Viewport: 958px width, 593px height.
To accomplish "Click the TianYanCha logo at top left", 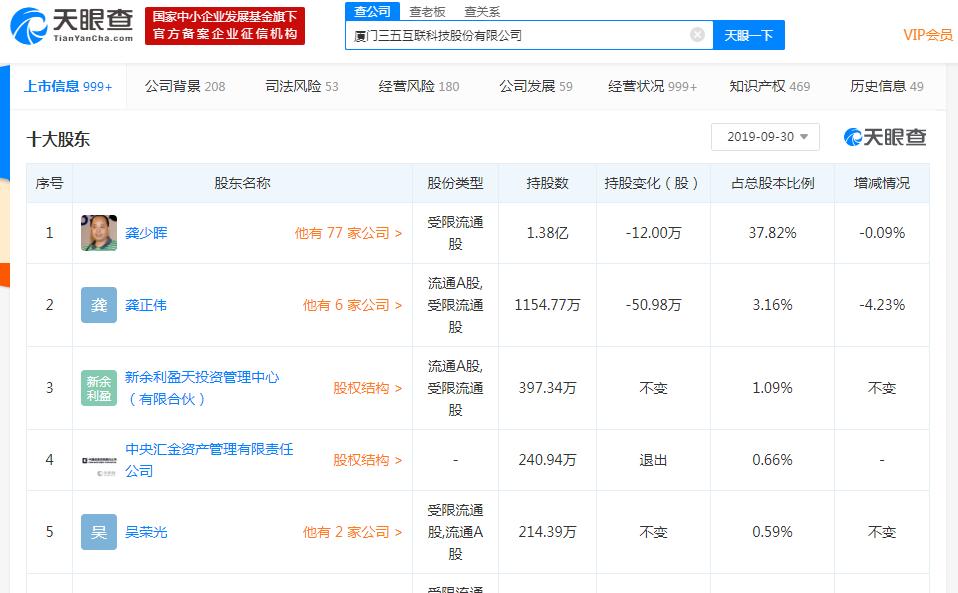I will coord(72,26).
